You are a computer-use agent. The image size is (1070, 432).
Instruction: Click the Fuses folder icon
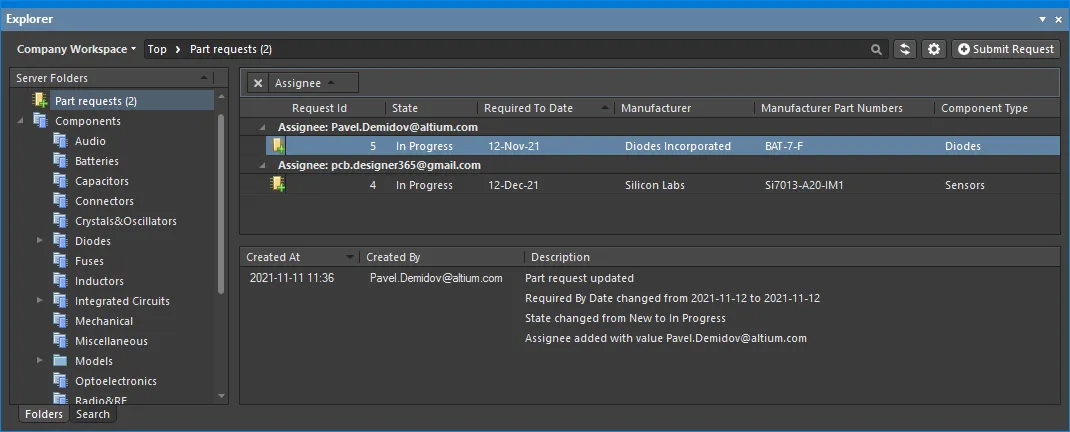60,261
